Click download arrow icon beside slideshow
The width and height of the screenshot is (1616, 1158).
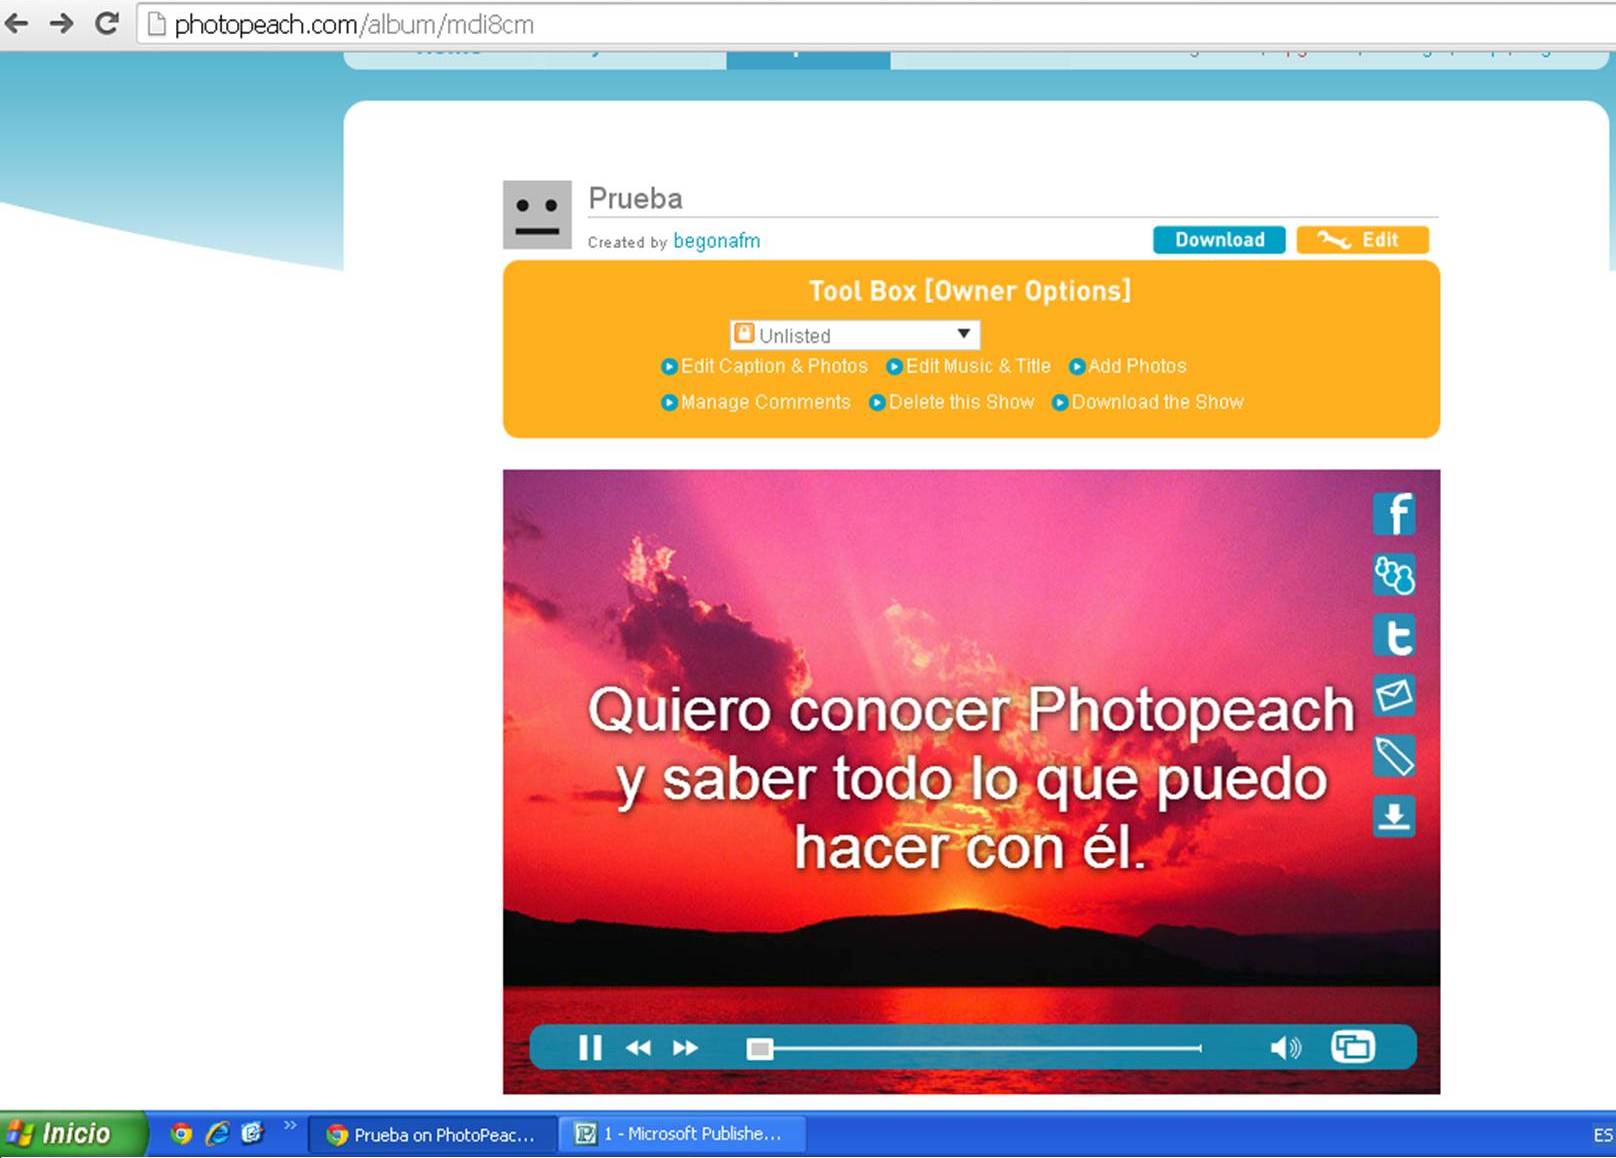[x=1394, y=816]
